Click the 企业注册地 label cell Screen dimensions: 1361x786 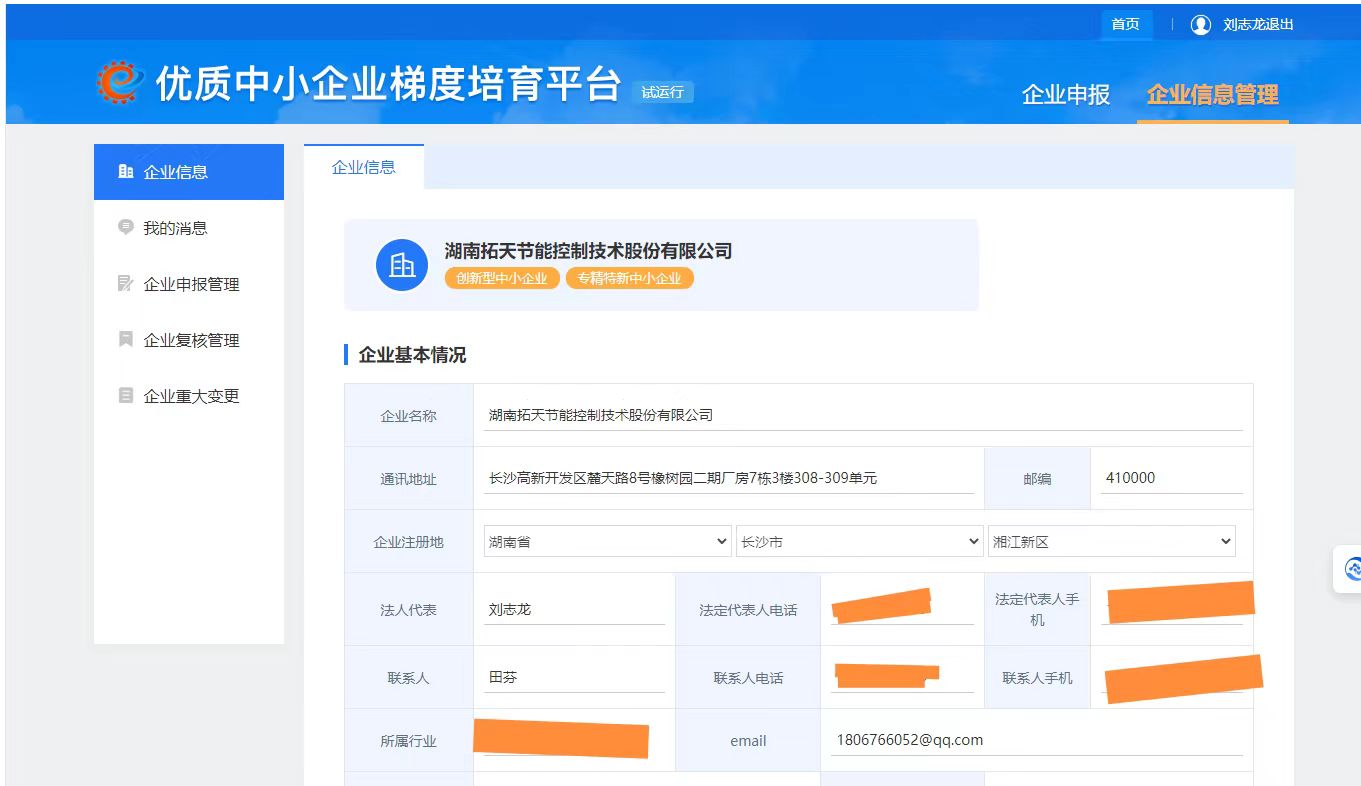[408, 541]
